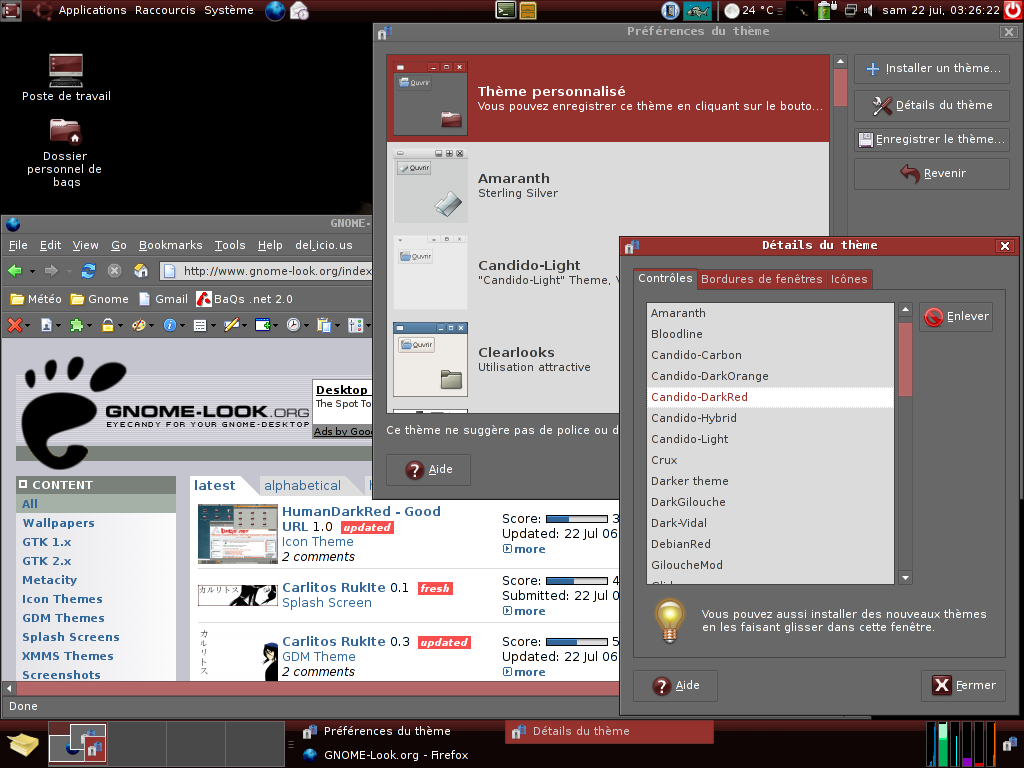
Task: Click the fish applet in top panel
Action: 698,10
